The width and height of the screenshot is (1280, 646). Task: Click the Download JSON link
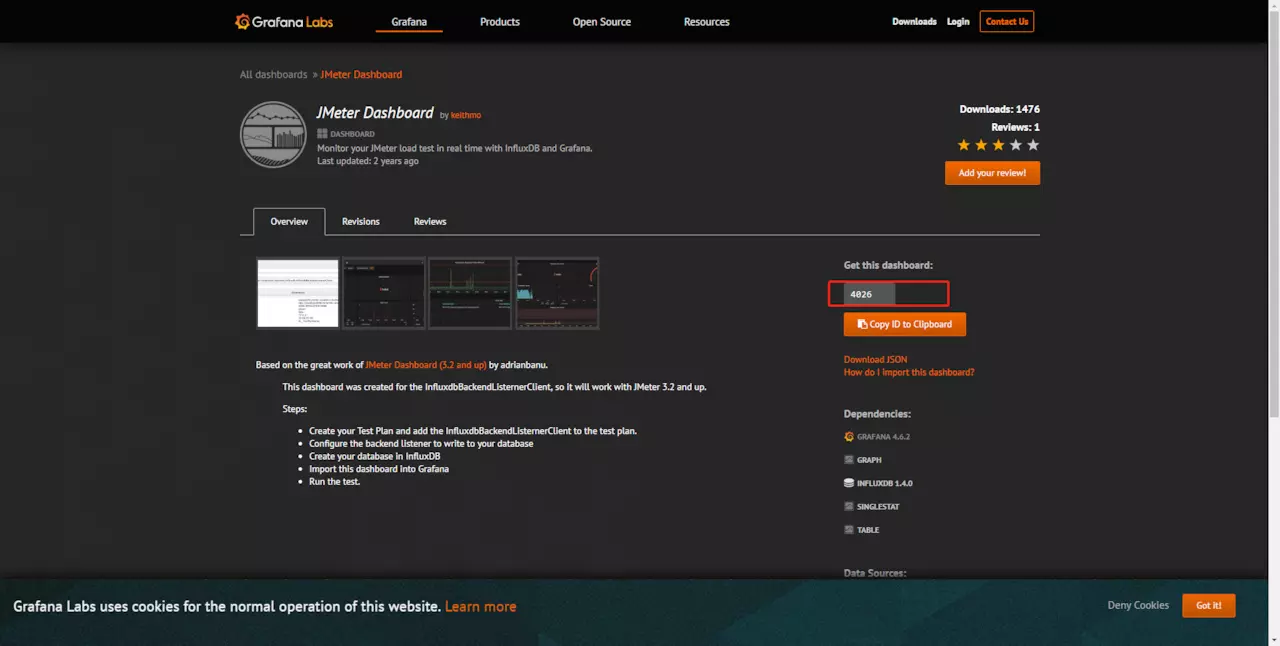click(876, 359)
